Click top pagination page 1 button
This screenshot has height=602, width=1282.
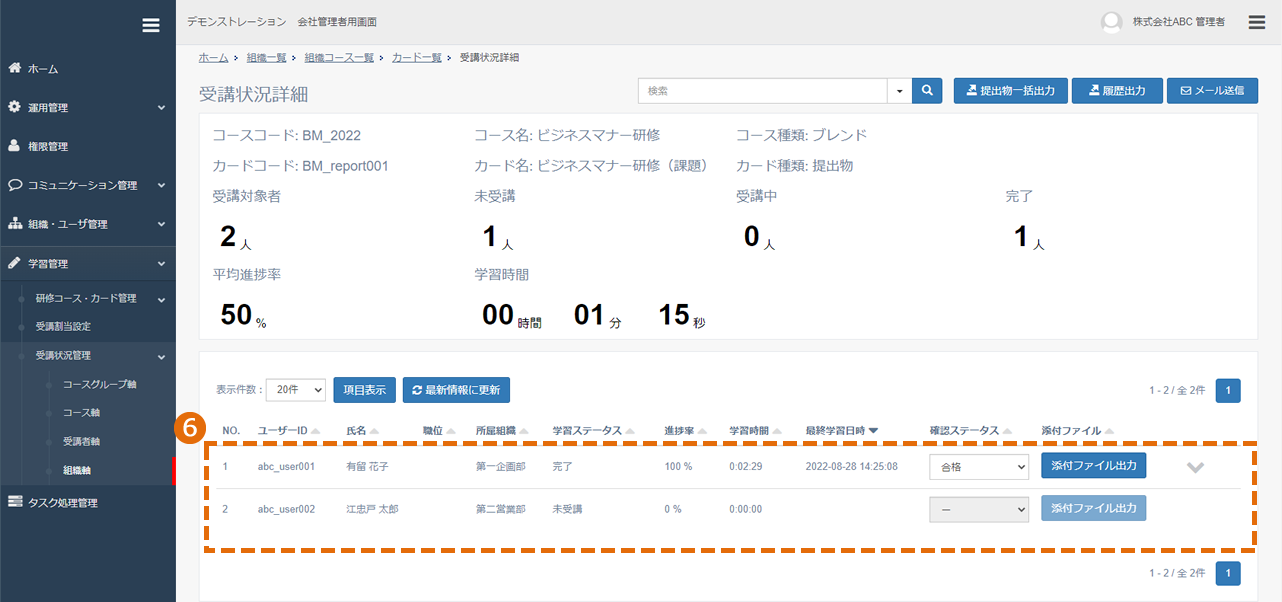(1228, 390)
